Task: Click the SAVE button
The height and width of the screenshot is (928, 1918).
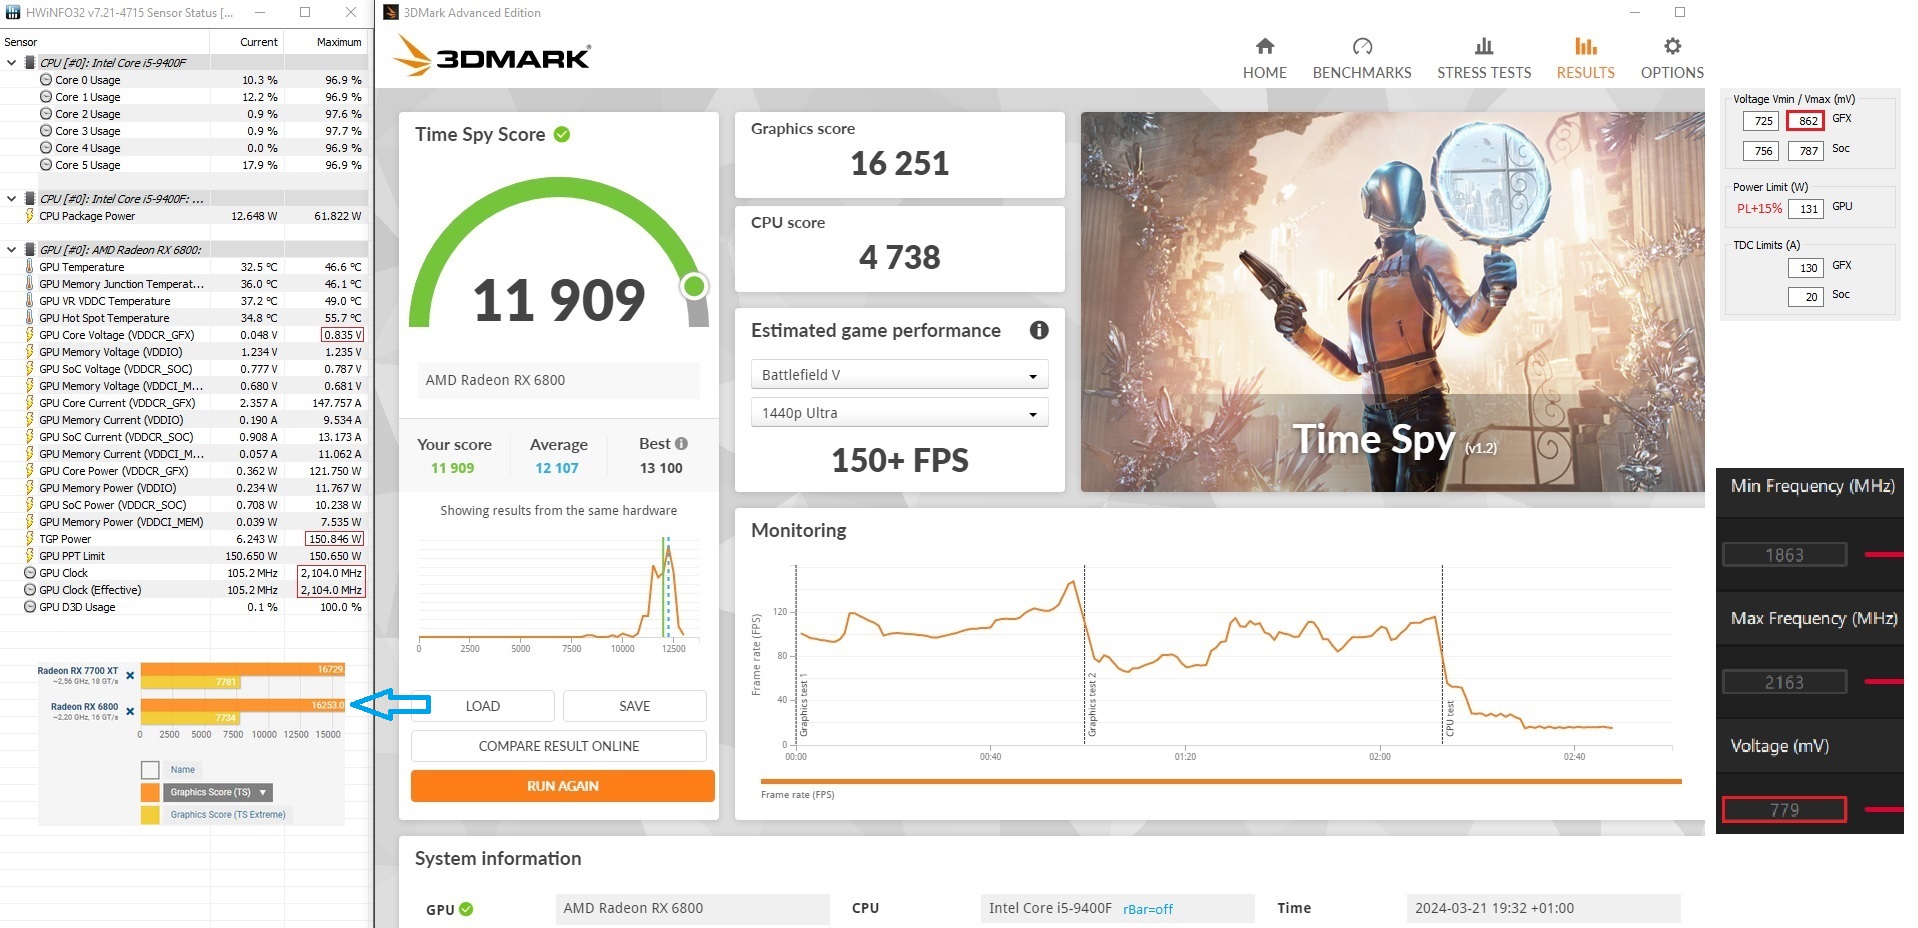Action: click(x=634, y=706)
